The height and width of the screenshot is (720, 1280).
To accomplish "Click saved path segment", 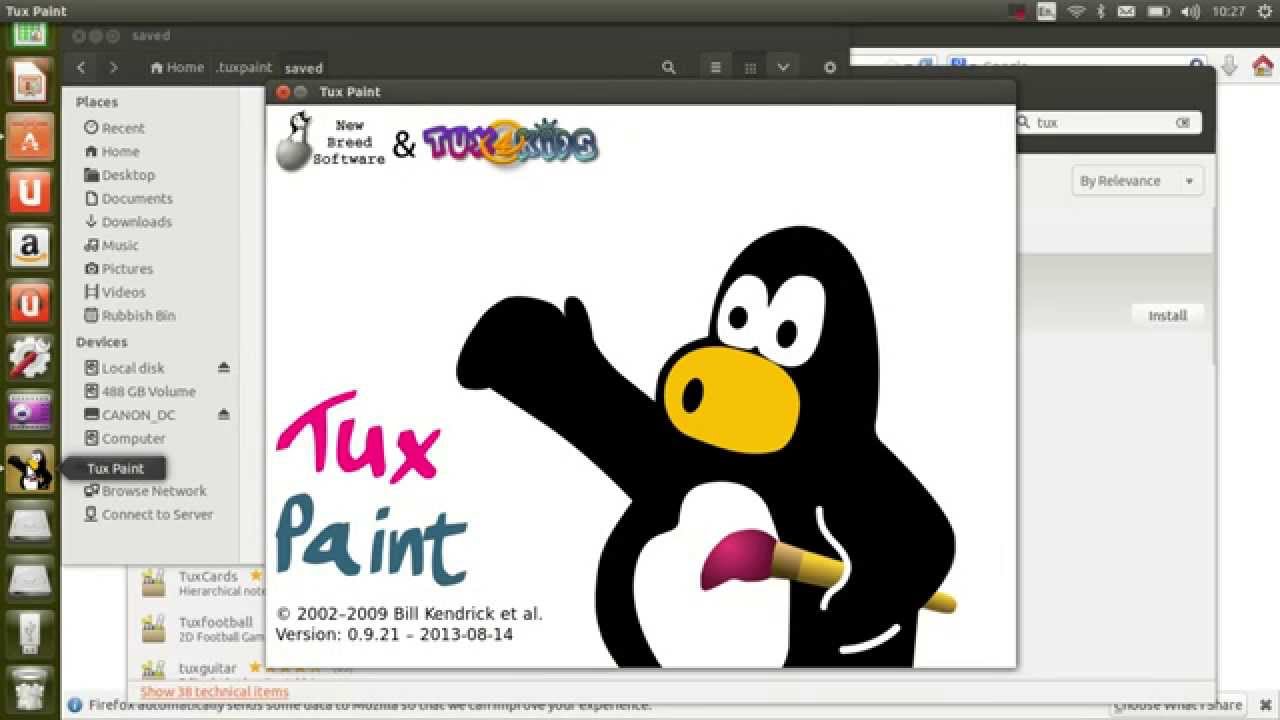I will click(x=303, y=68).
